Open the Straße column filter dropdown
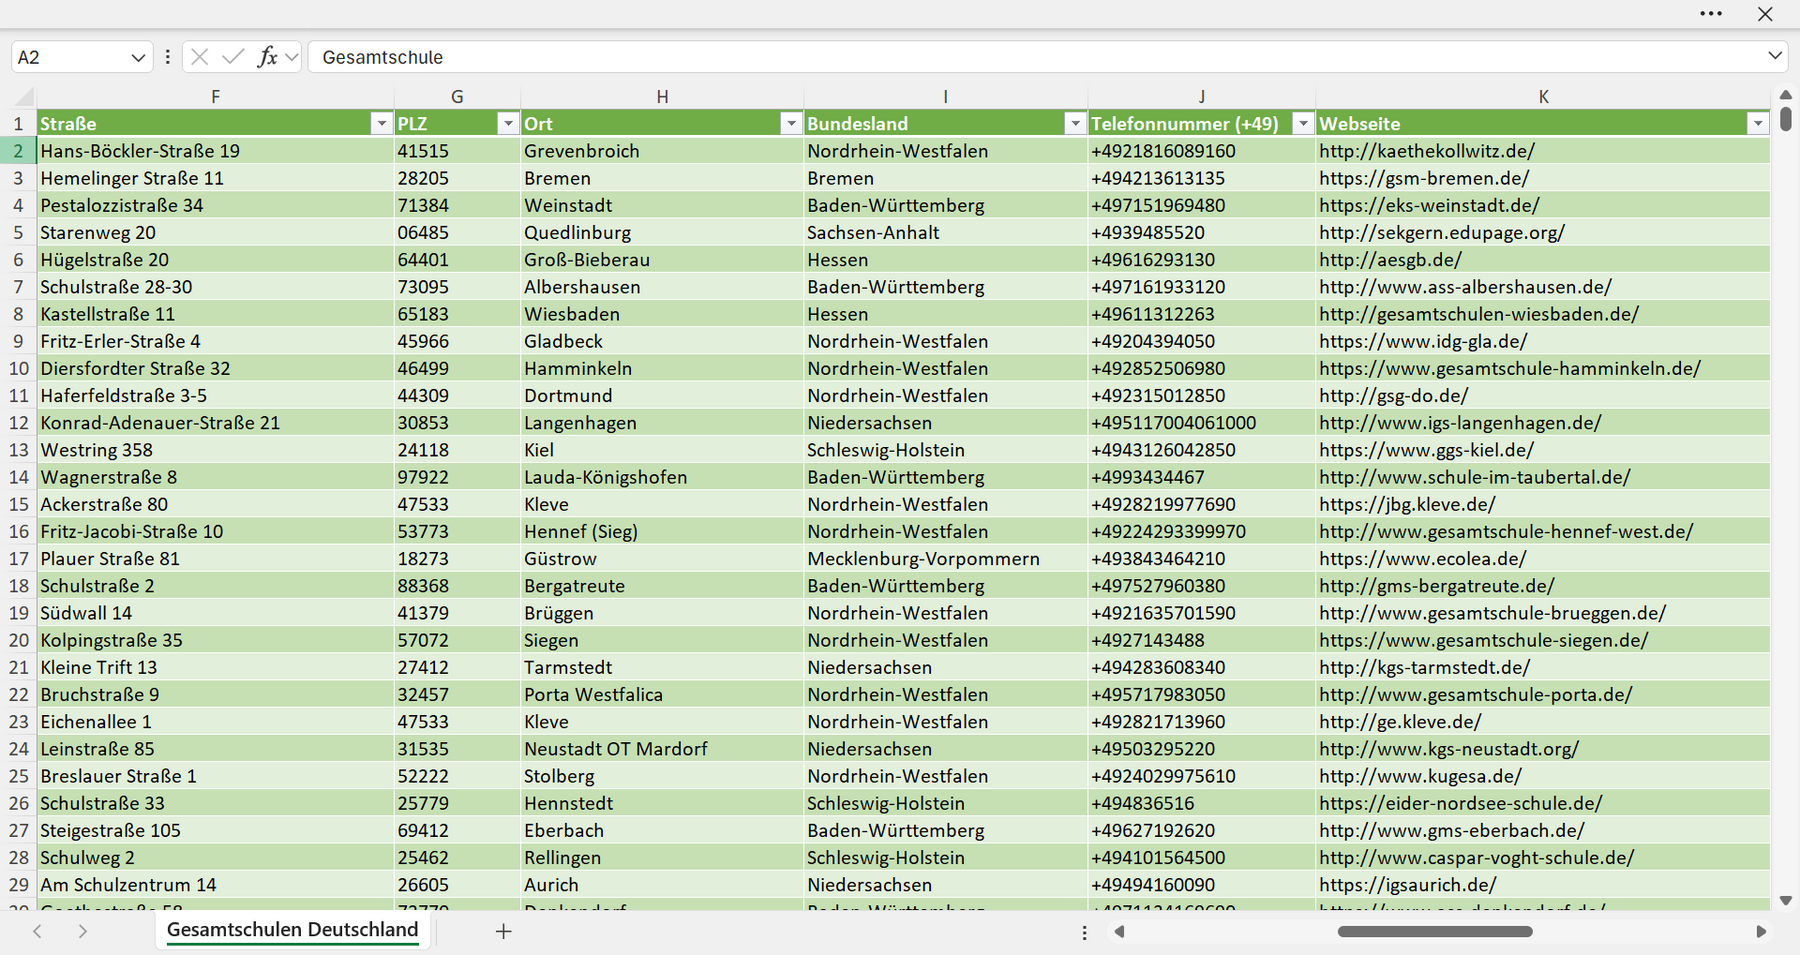Image resolution: width=1800 pixels, height=955 pixels. pos(381,123)
